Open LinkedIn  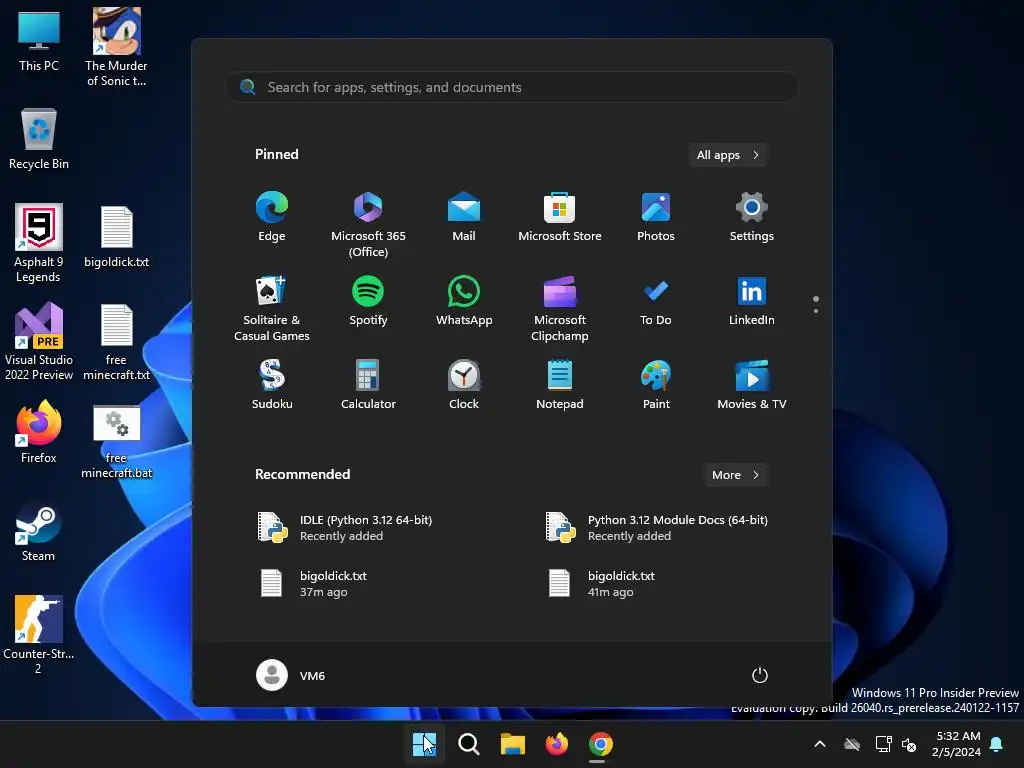click(752, 302)
